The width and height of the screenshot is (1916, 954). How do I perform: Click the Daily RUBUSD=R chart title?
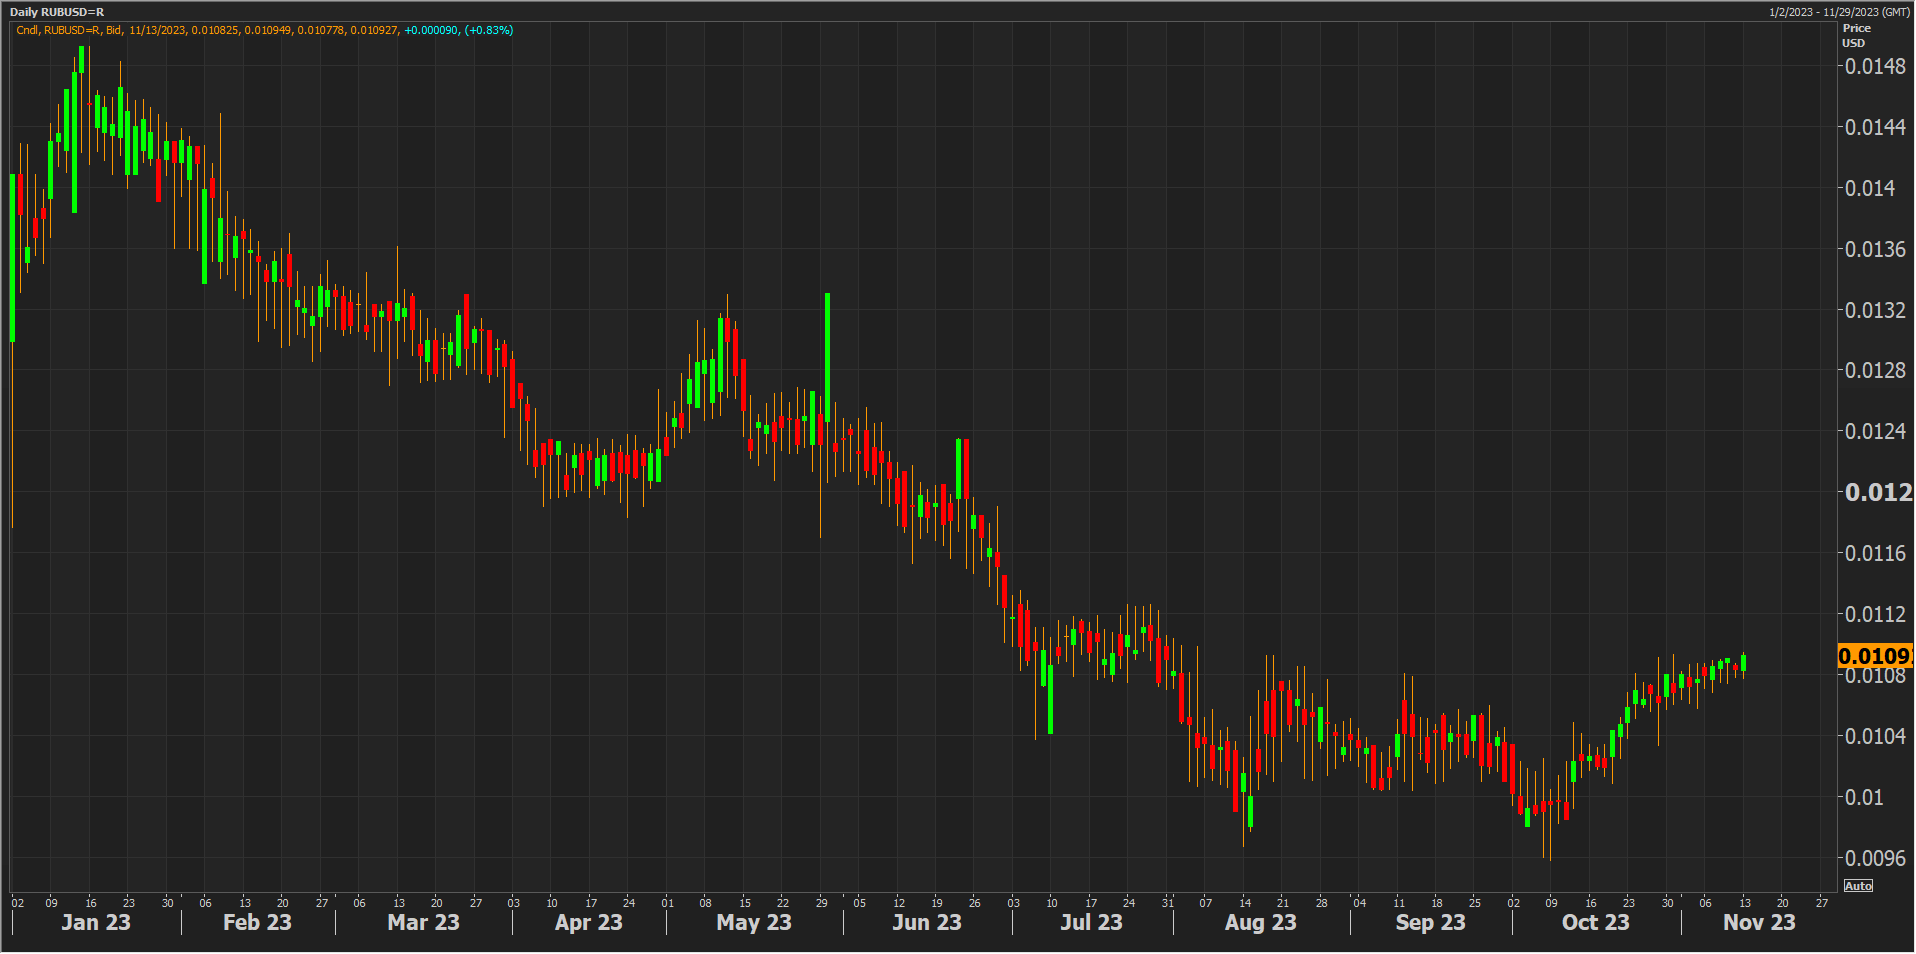click(x=57, y=12)
